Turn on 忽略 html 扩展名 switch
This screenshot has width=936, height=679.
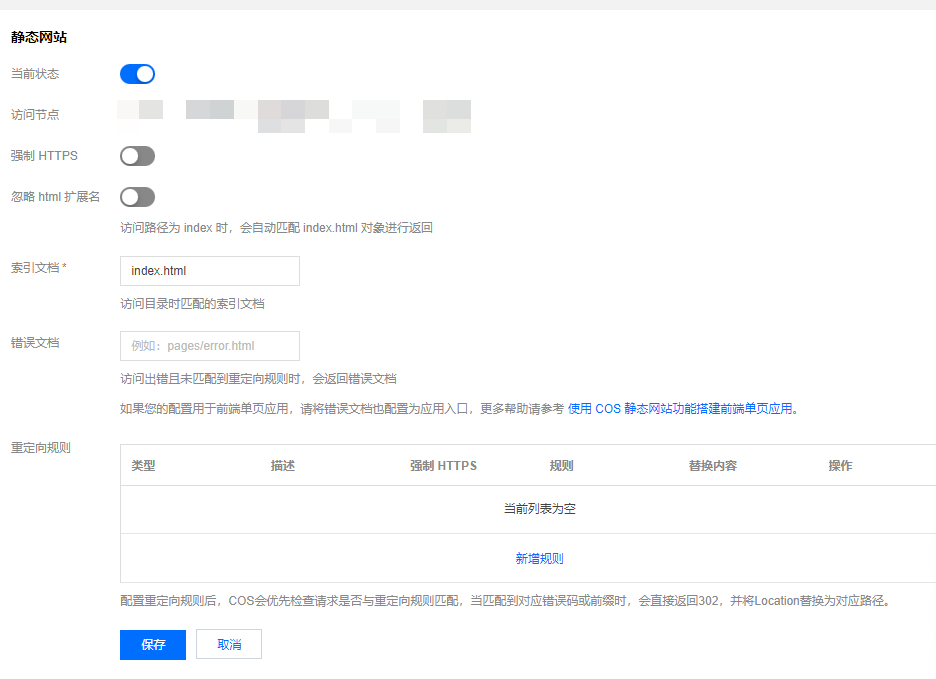point(137,197)
